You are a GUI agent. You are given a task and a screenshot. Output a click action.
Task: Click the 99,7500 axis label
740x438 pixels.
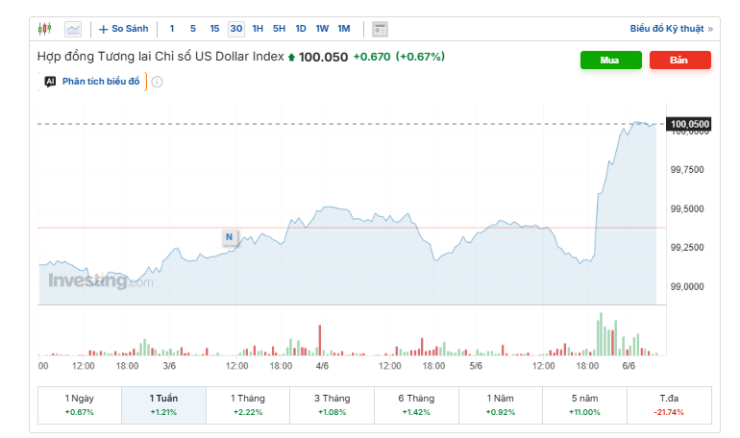pyautogui.click(x=687, y=169)
